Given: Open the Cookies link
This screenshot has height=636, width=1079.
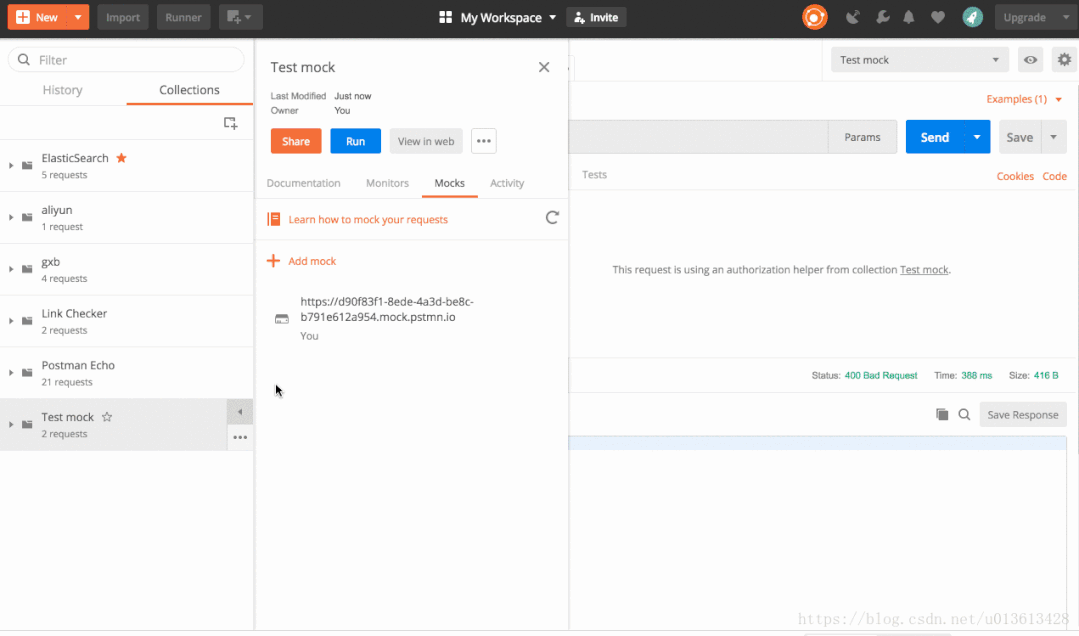Looking at the screenshot, I should coord(1015,176).
